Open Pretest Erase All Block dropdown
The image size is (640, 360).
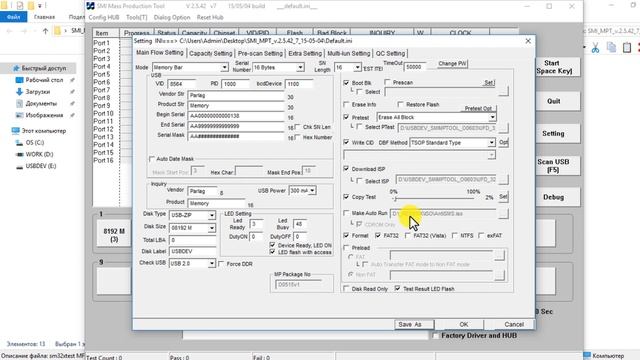point(492,118)
